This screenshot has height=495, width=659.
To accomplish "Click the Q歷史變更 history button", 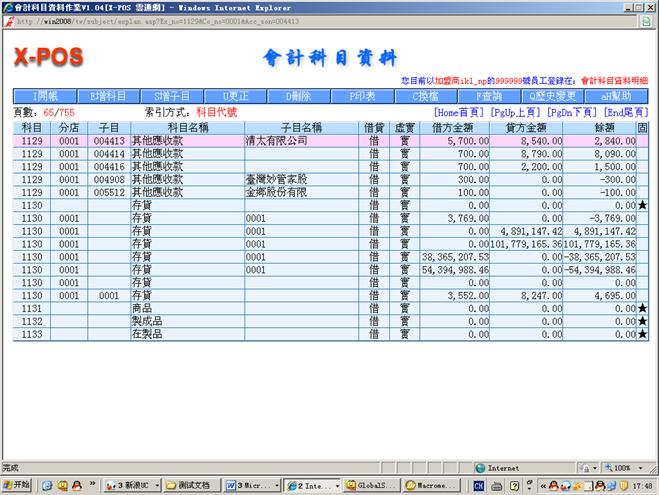I will 553,96.
